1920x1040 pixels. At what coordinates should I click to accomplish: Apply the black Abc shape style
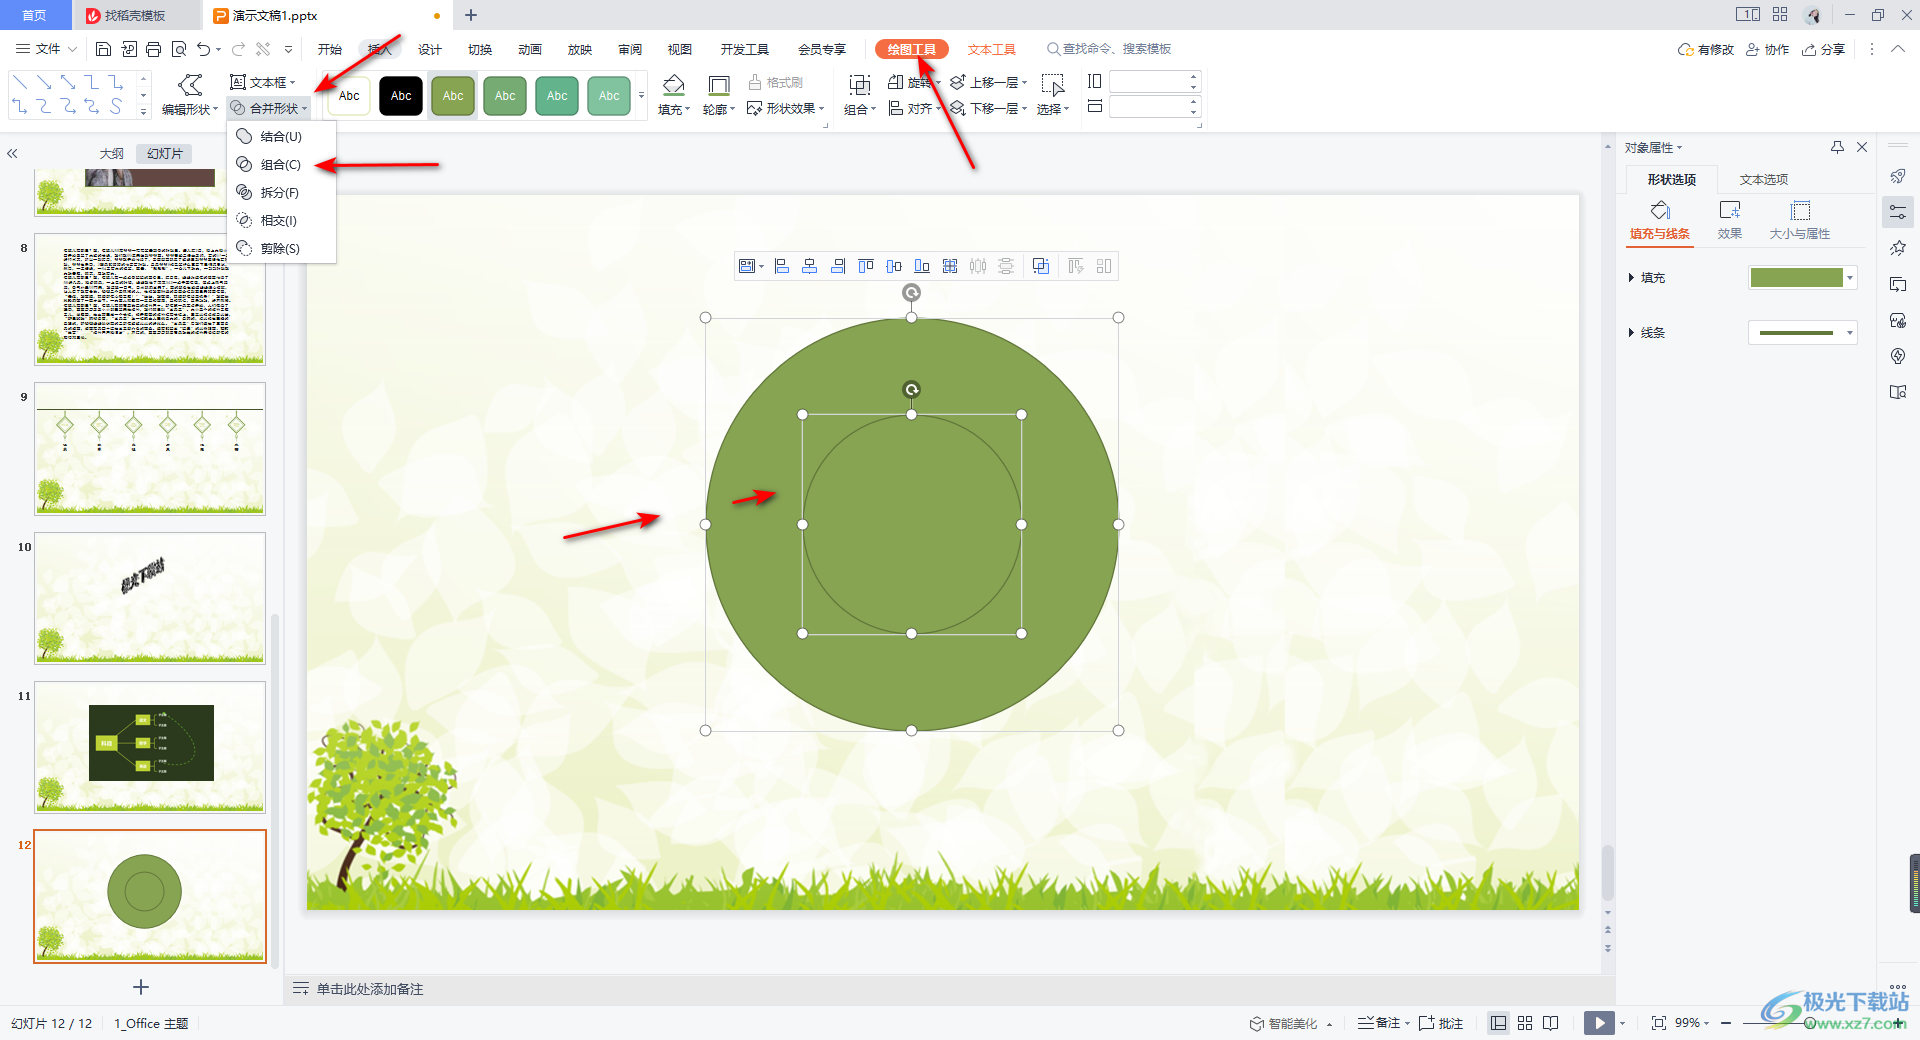(401, 96)
